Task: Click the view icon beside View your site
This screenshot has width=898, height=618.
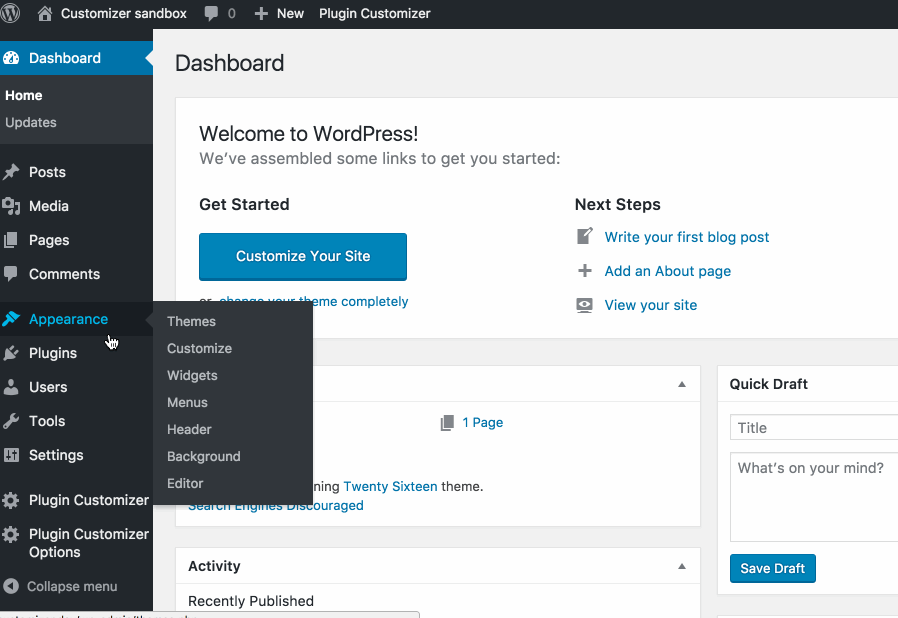Action: click(584, 305)
